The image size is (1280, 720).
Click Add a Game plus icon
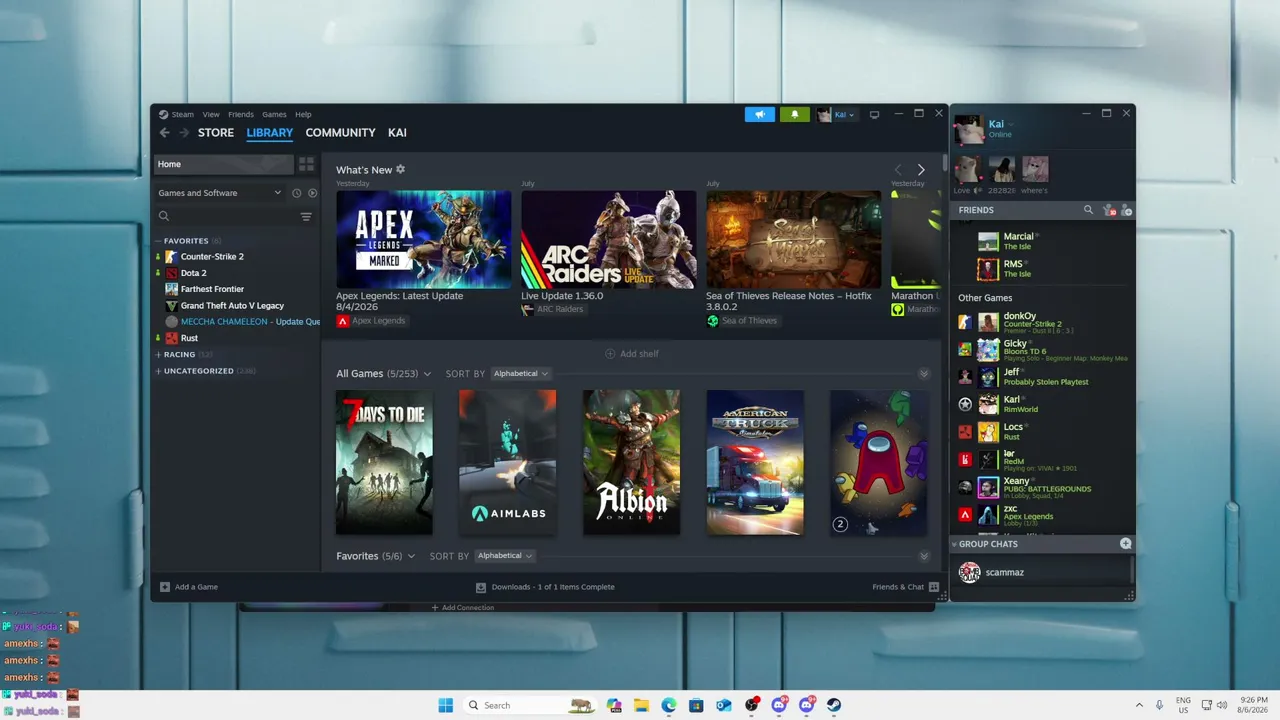click(x=165, y=587)
